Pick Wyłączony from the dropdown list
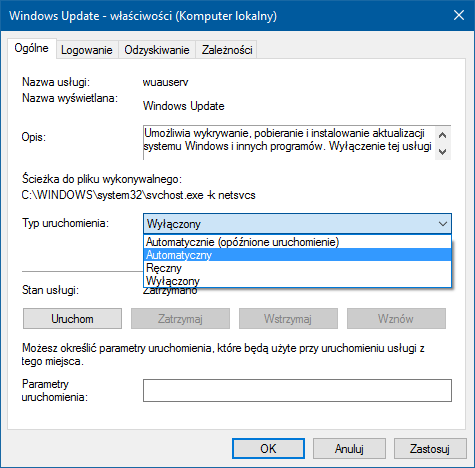Image resolution: width=475 pixels, height=468 pixels. (x=297, y=281)
